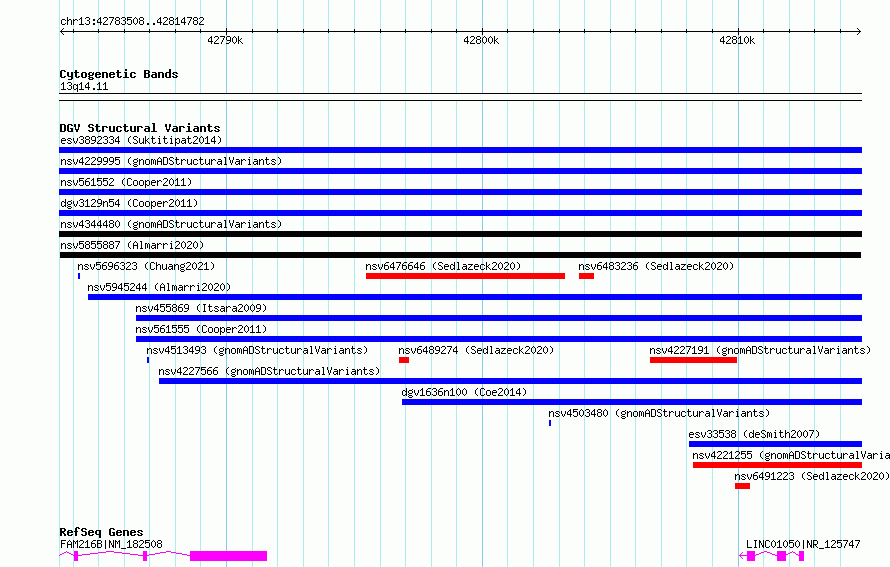Click the LINC01050|NR_125747 gene label
This screenshot has height=567, width=890.
pos(803,544)
